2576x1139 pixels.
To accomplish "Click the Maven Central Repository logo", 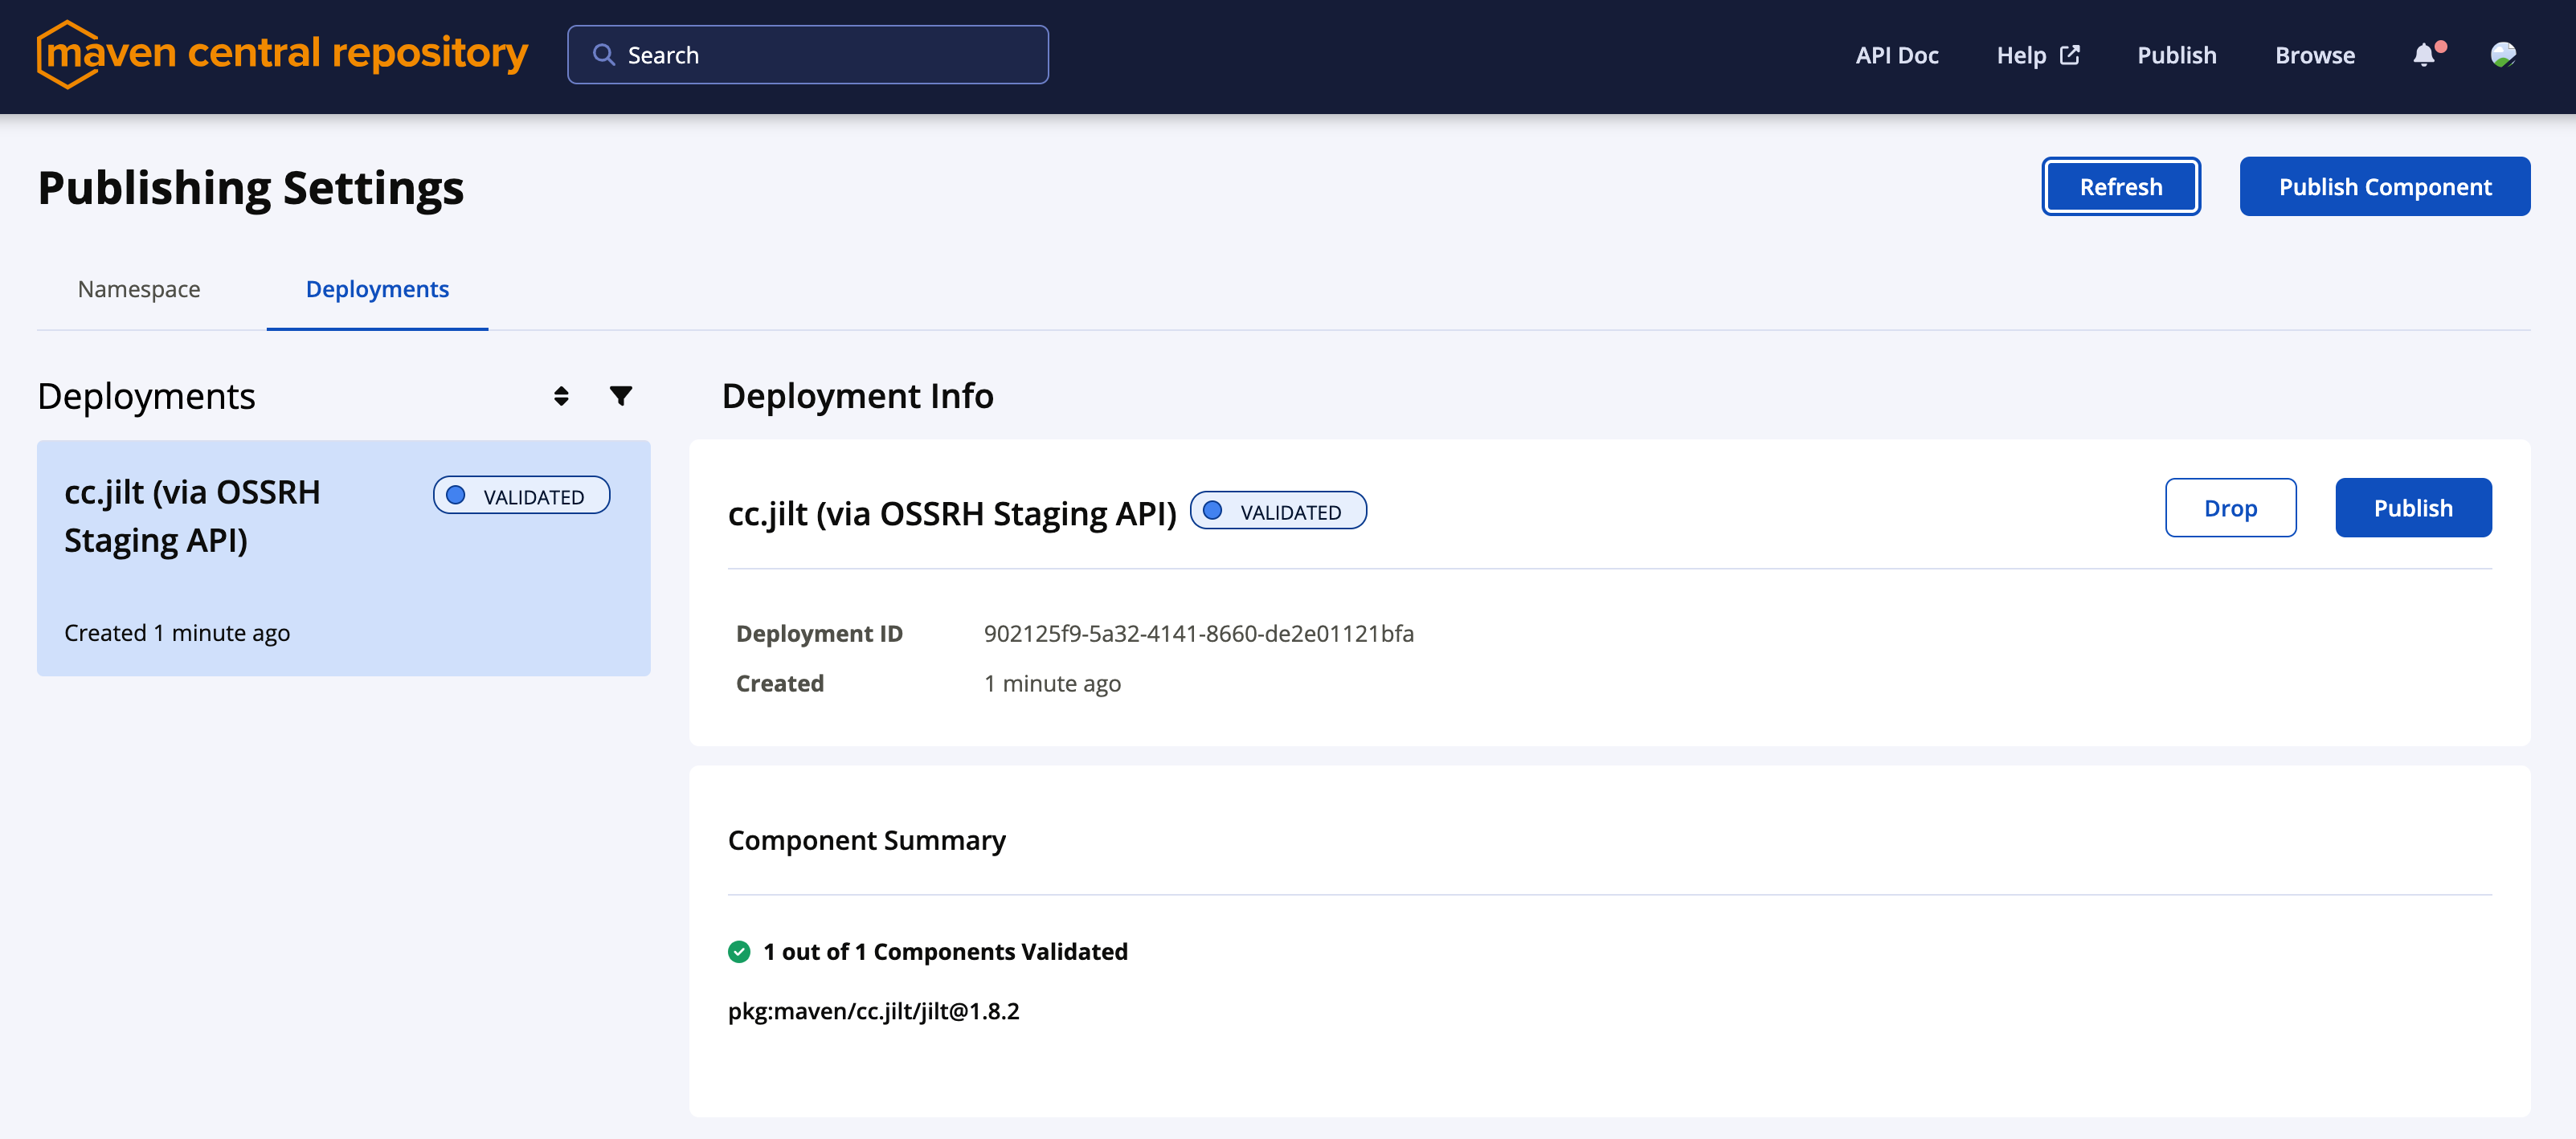I will [x=282, y=54].
